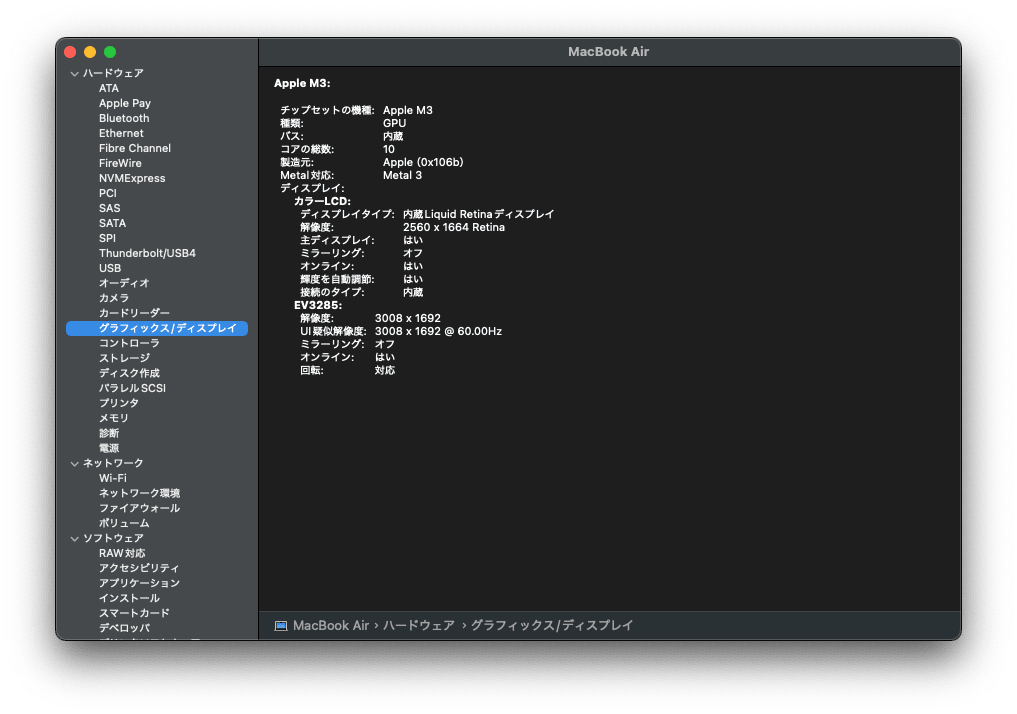Click the MacBook Air window title
The width and height of the screenshot is (1017, 714).
(608, 52)
